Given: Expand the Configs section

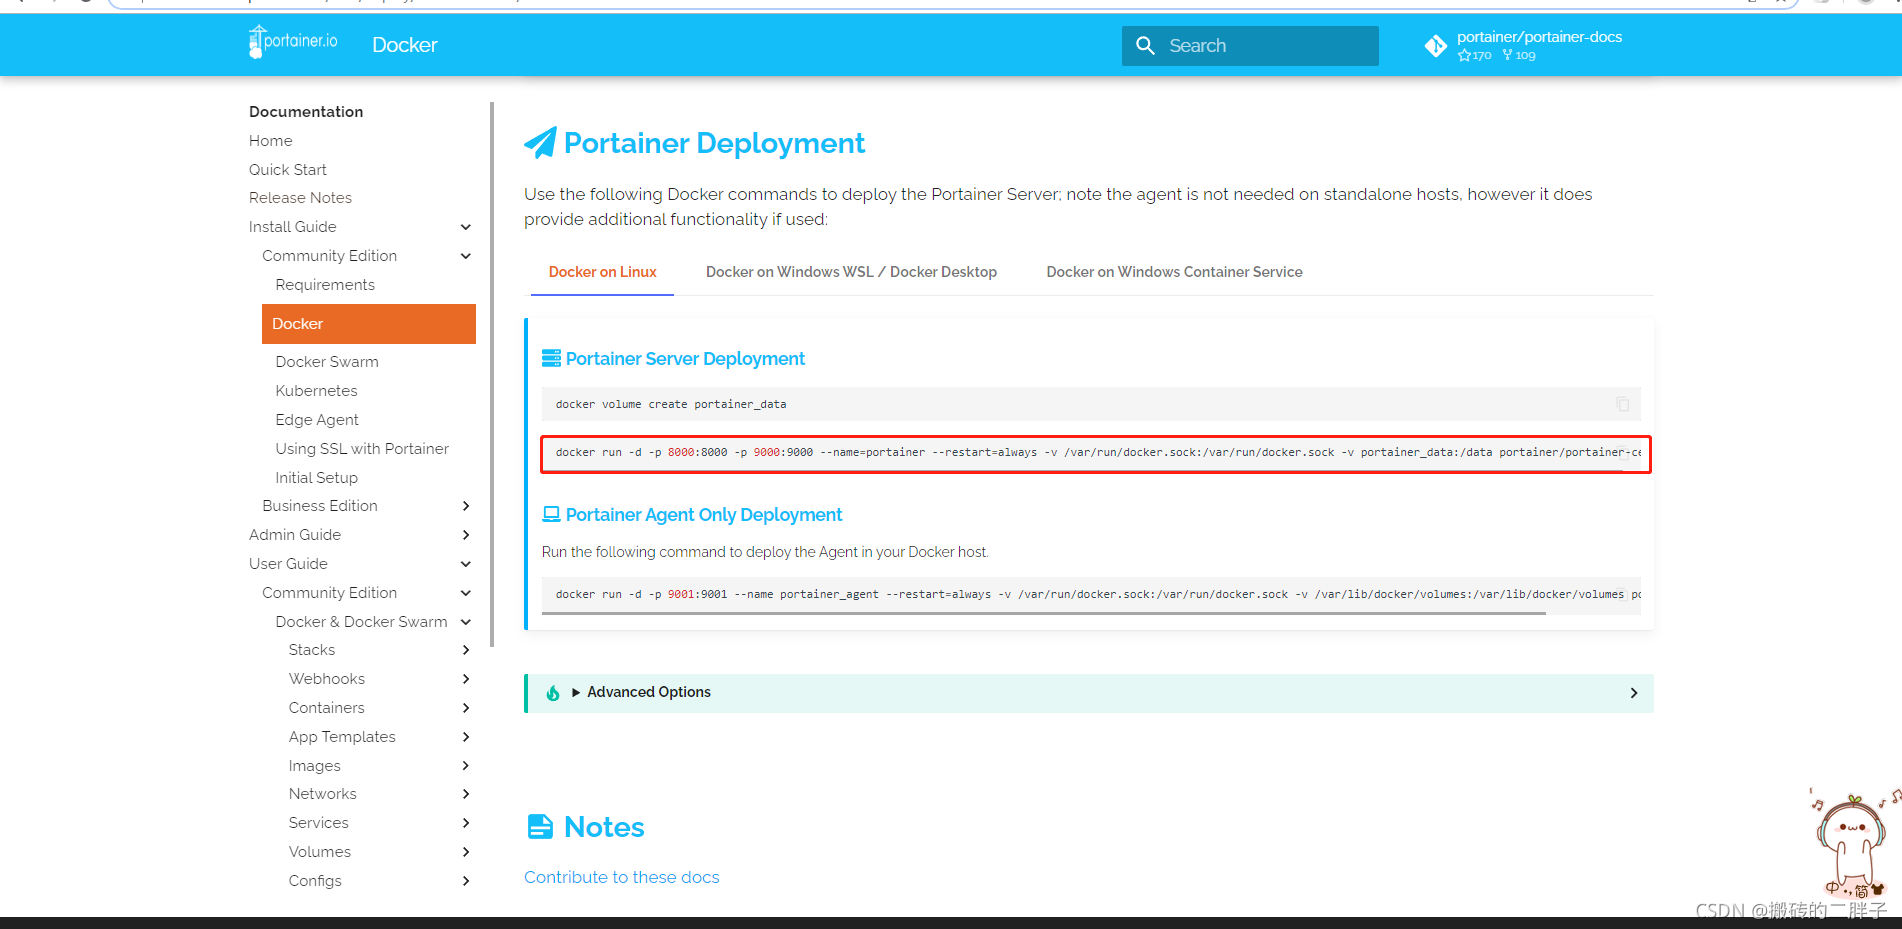Looking at the screenshot, I should (x=465, y=881).
